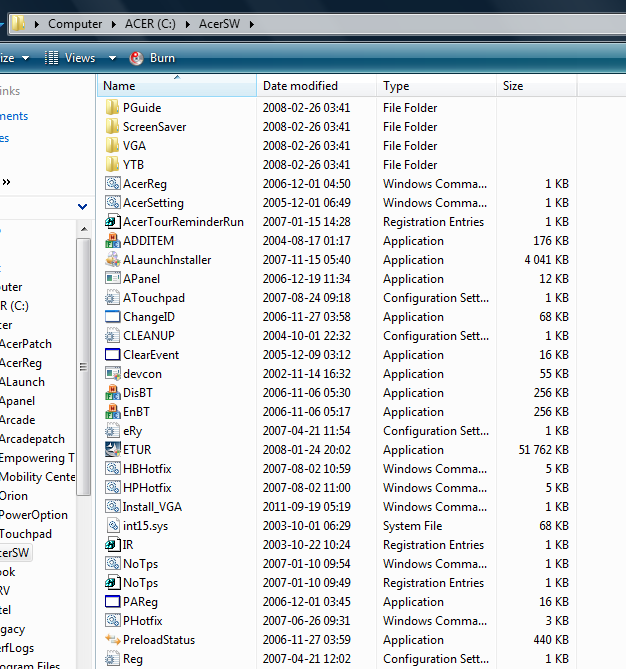
Task: Click the AcerSetting command script icon
Action: tap(113, 203)
